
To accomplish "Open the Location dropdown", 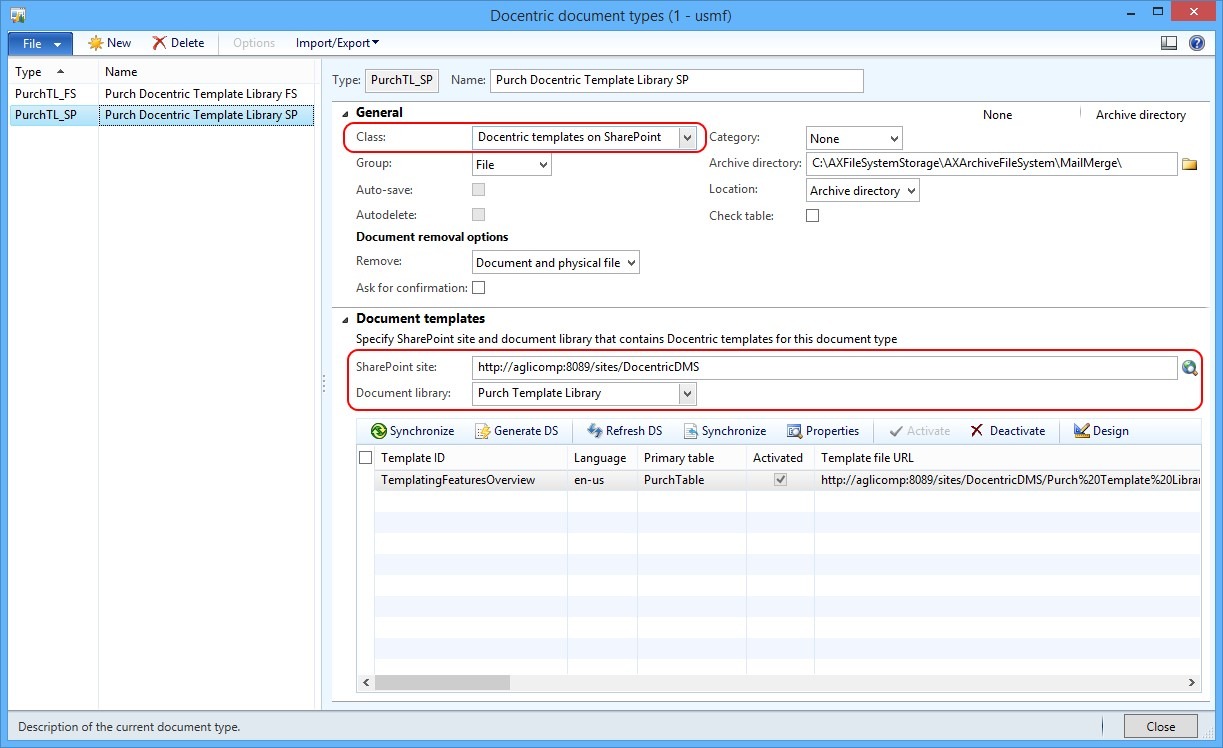I will click(911, 191).
